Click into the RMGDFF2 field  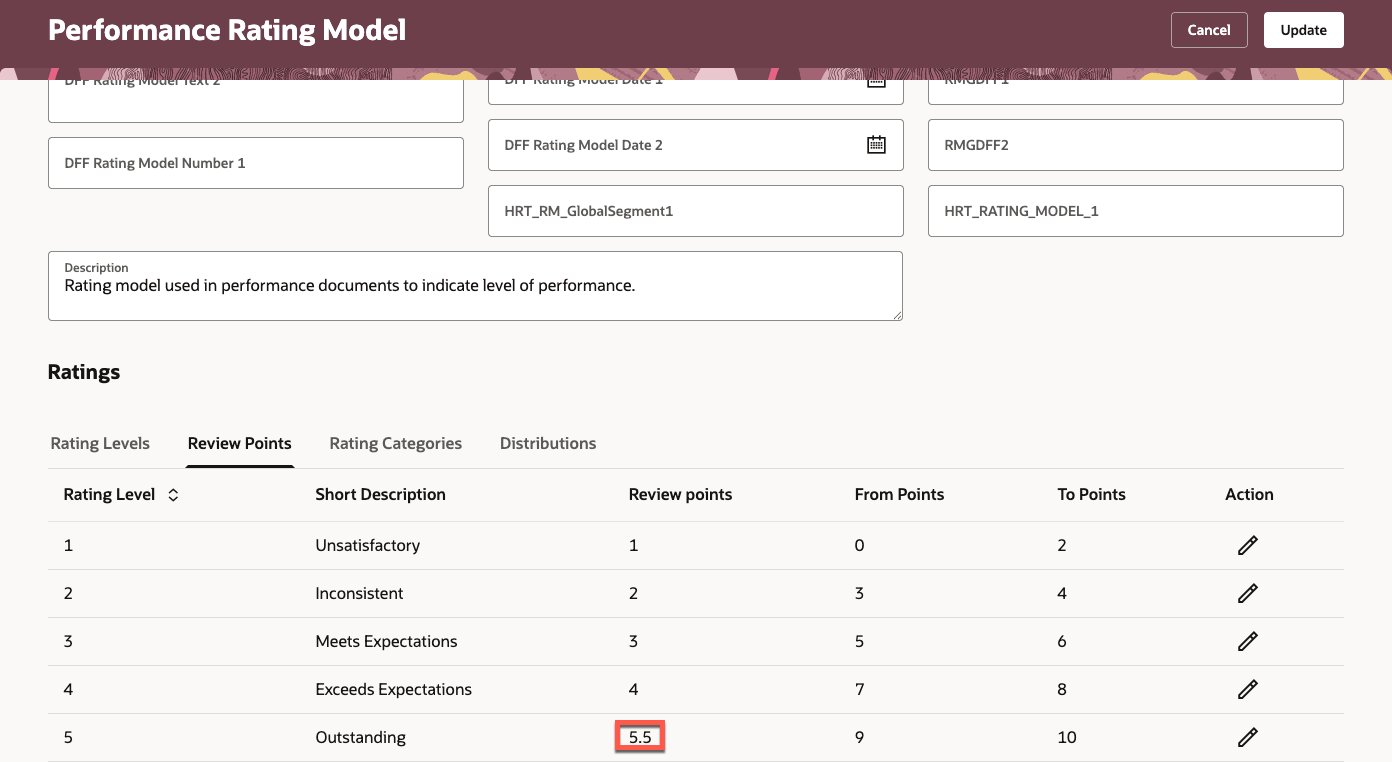coord(1135,145)
